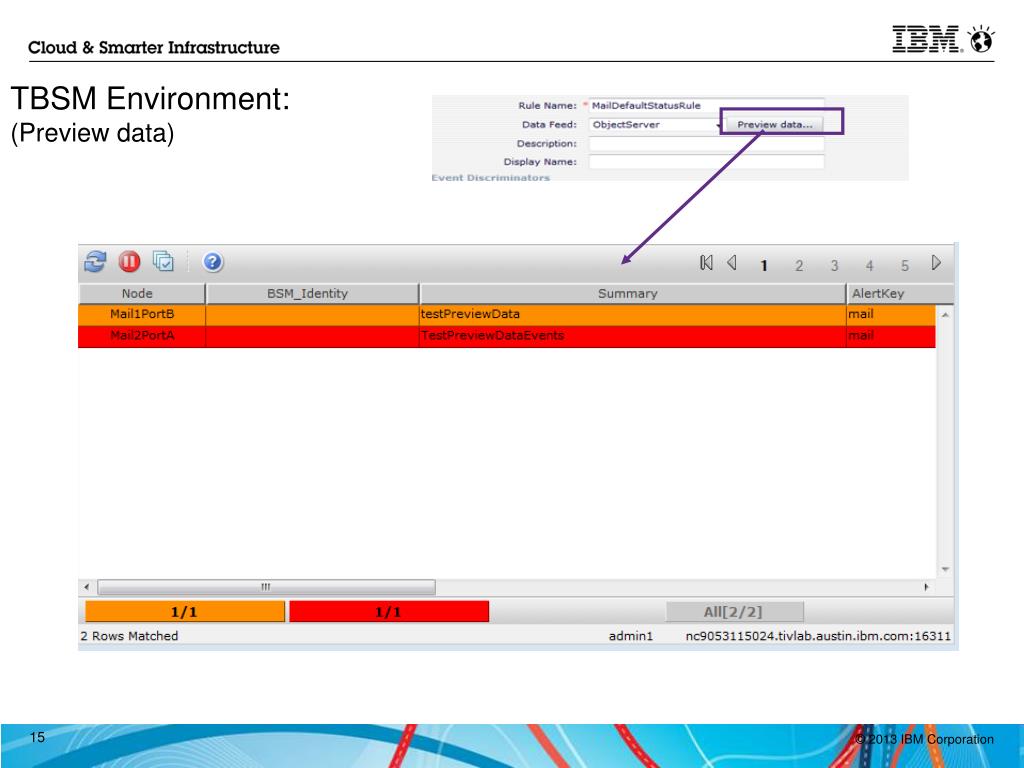Open page 4 of results
Viewport: 1024px width, 768px height.
pyautogui.click(x=869, y=266)
